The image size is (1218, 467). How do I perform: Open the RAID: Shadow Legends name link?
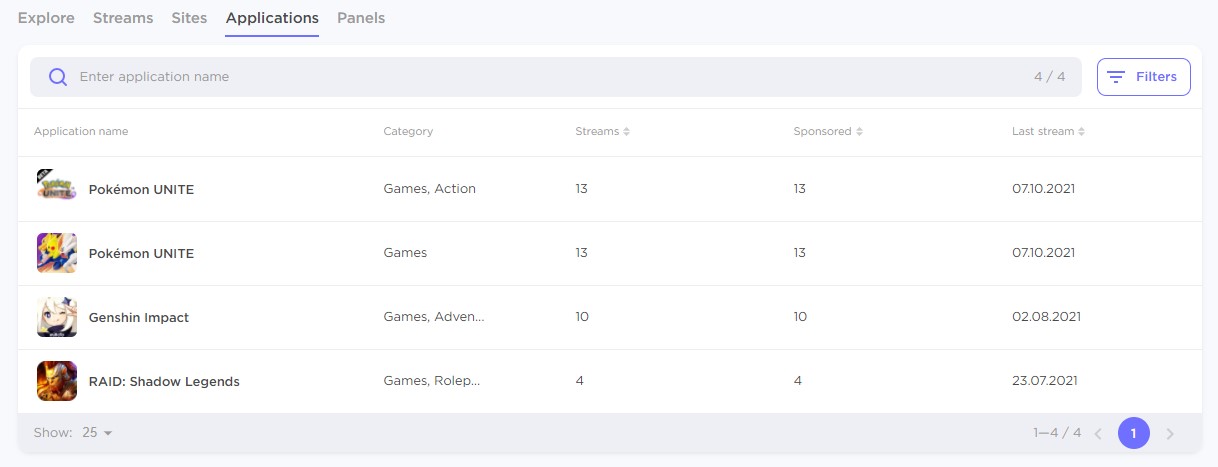164,381
